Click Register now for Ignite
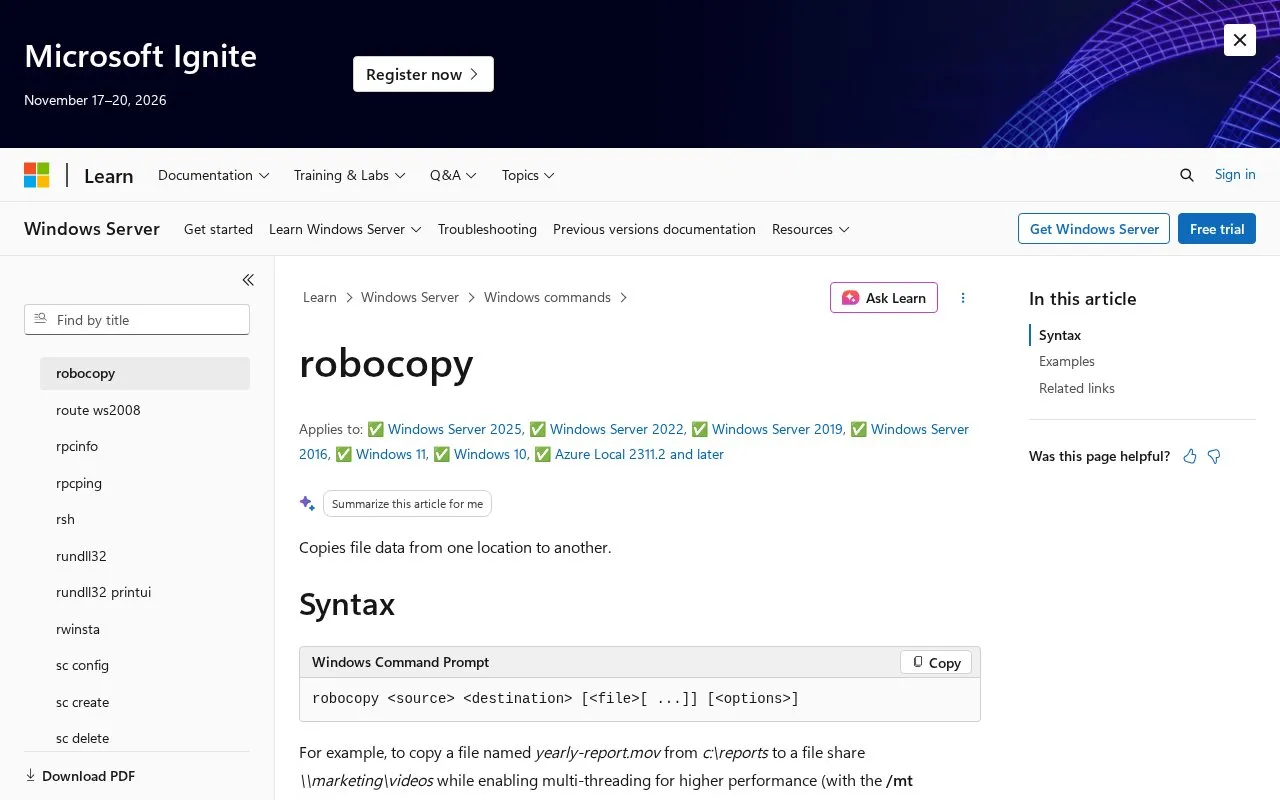Image resolution: width=1280 pixels, height=800 pixels. 423,74
